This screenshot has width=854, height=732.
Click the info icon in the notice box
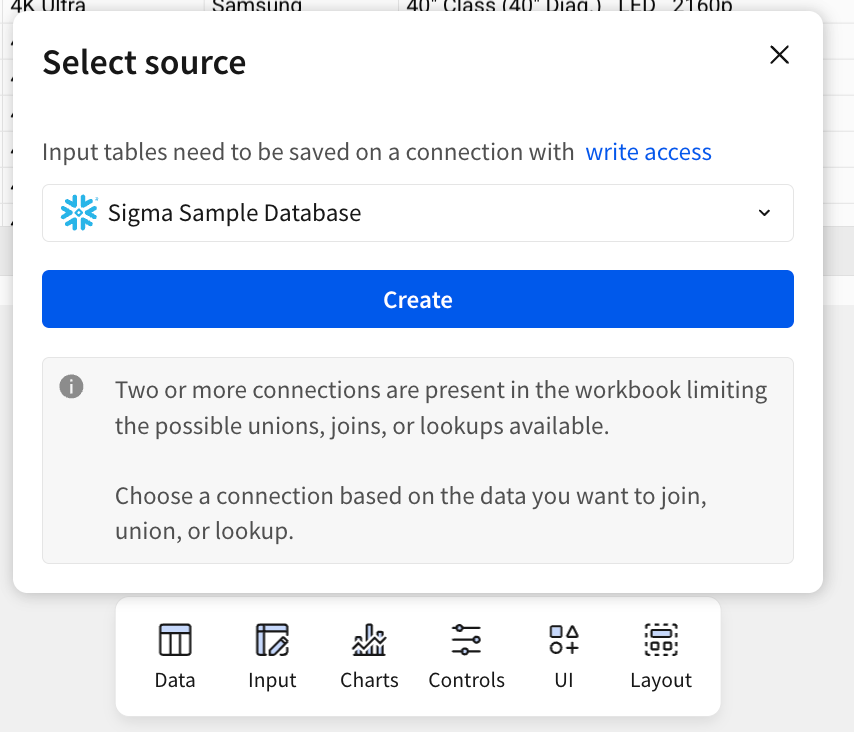pyautogui.click(x=71, y=387)
